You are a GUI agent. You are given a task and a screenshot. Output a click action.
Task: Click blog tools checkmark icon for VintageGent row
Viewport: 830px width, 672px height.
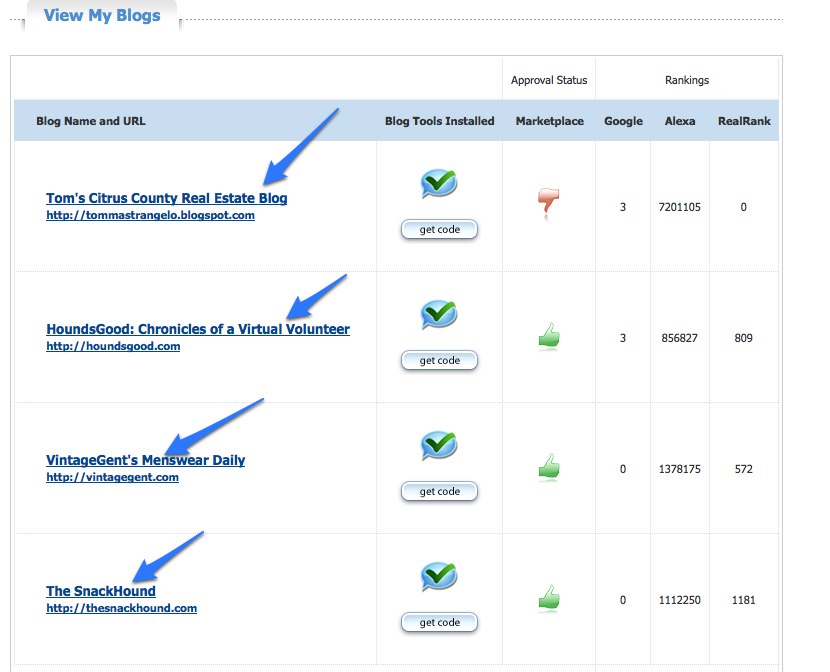pyautogui.click(x=439, y=446)
